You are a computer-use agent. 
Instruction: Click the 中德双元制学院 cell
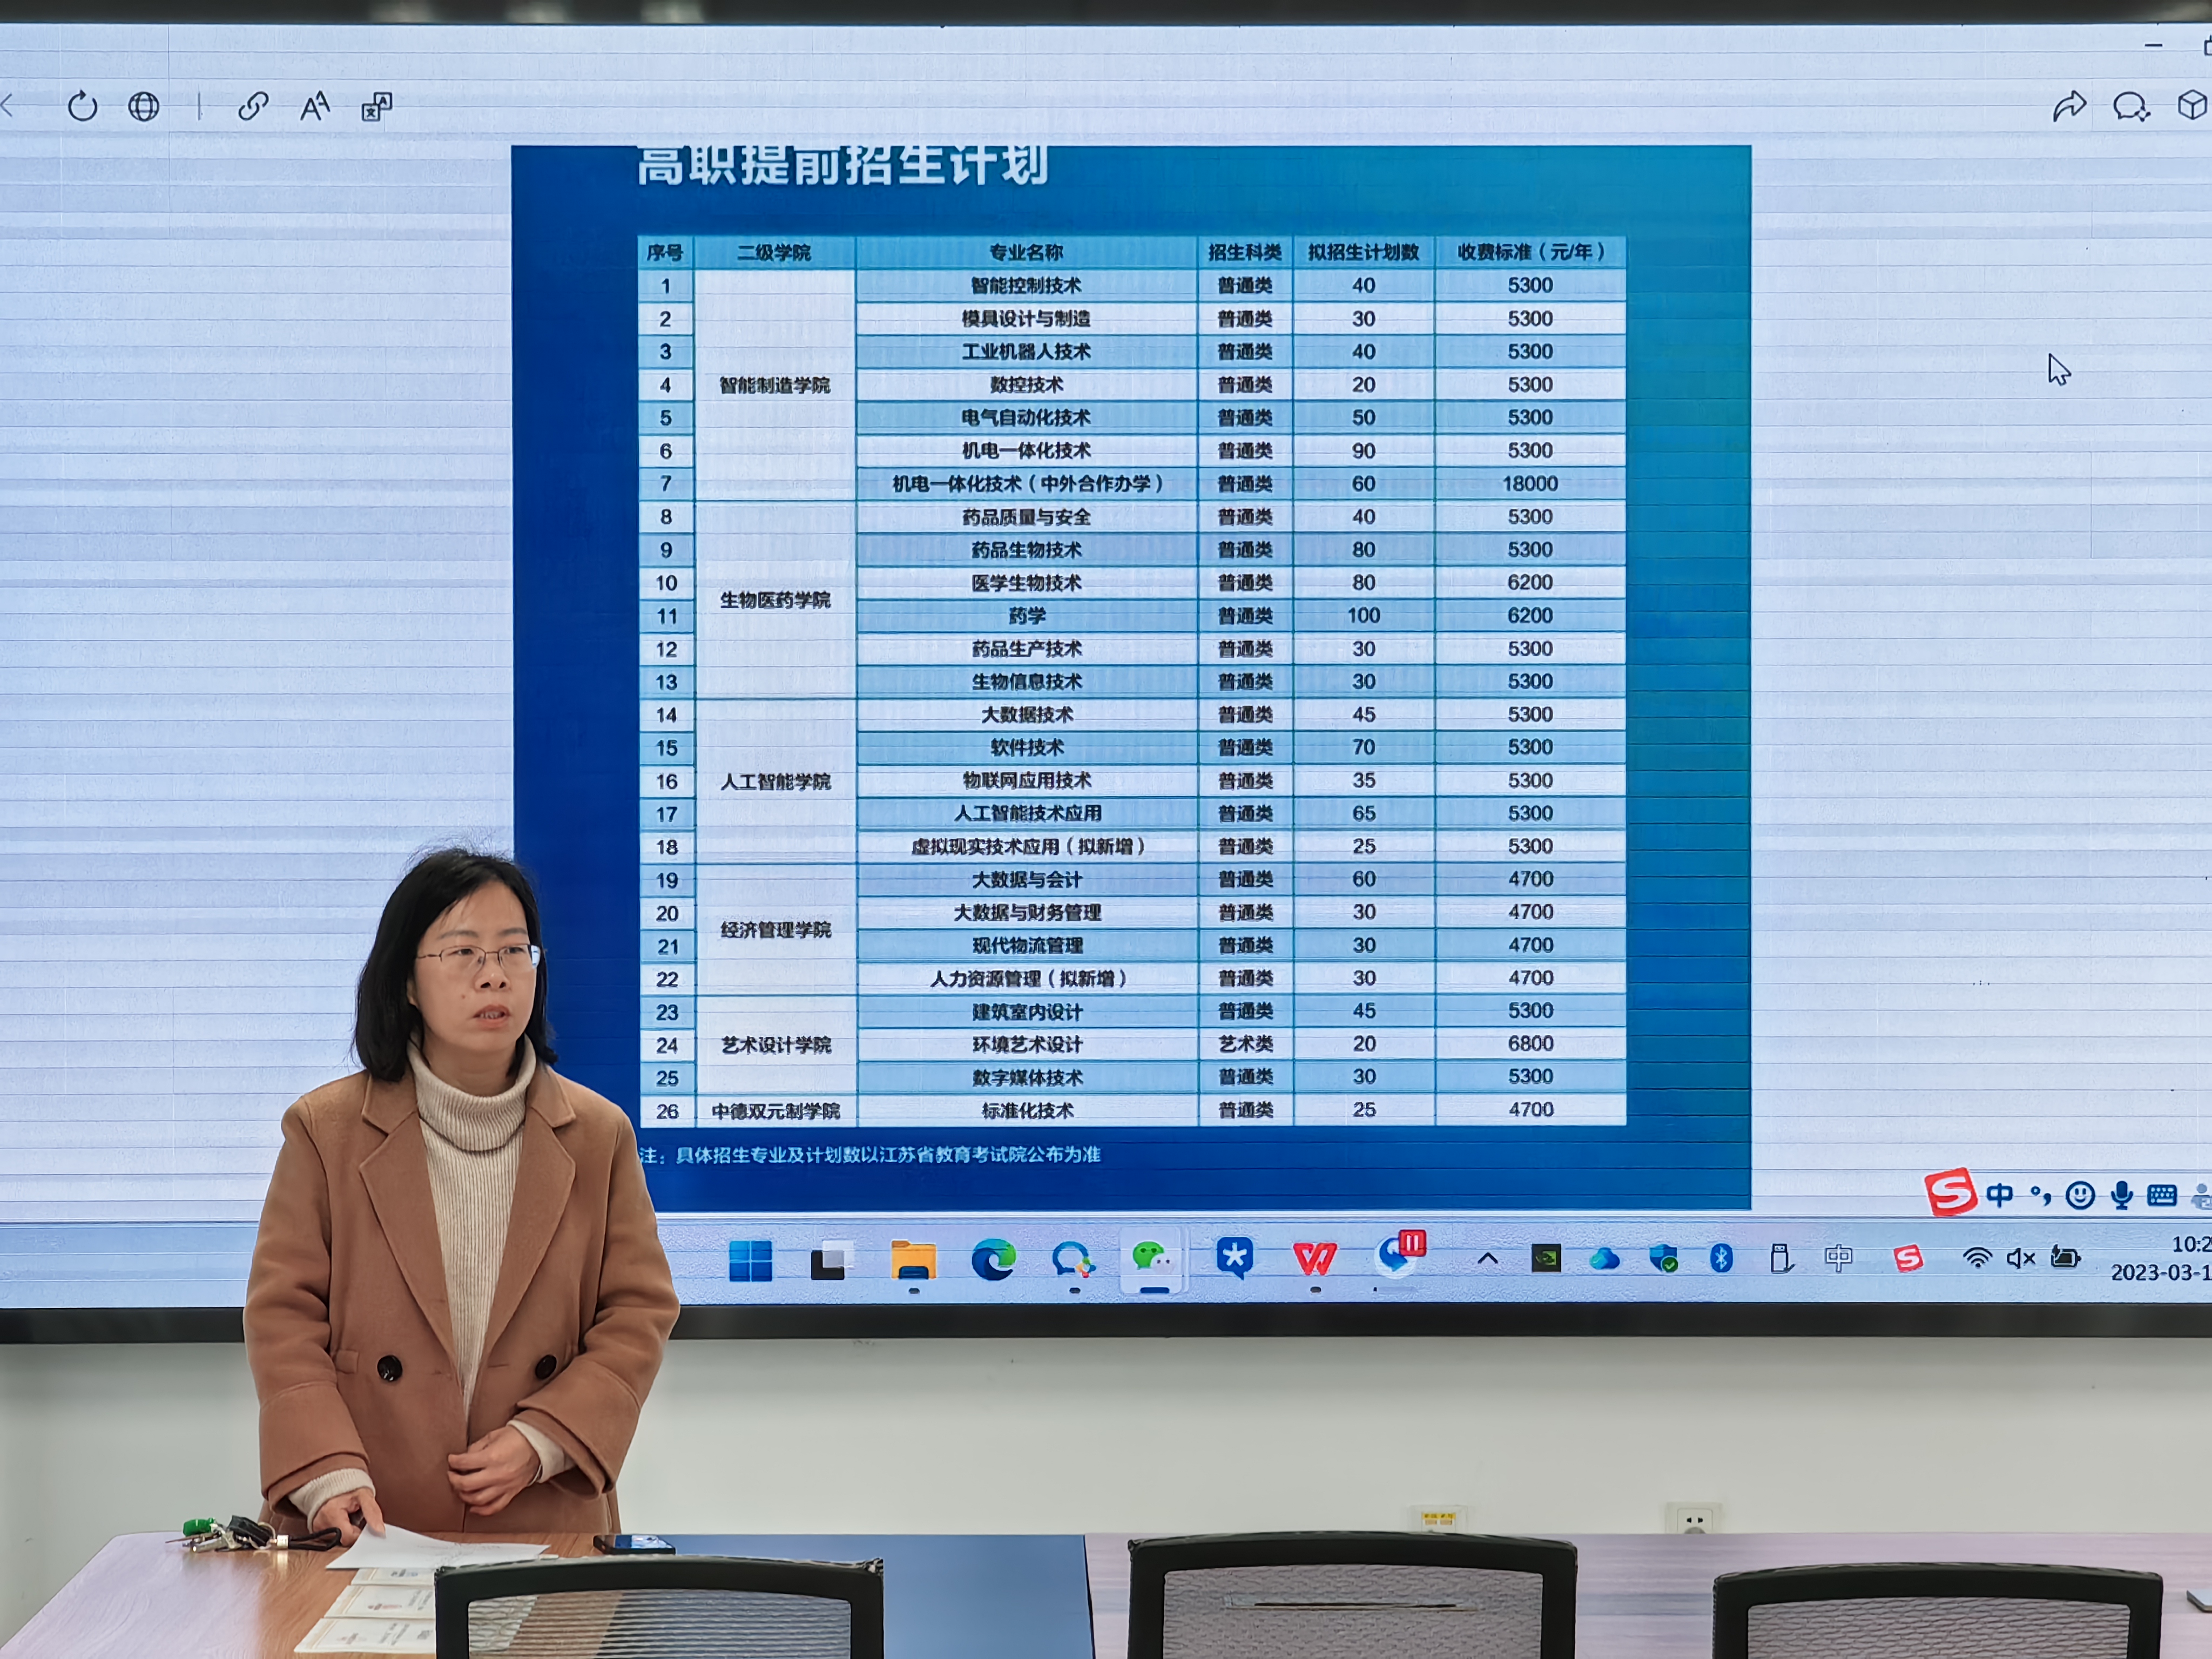pos(775,1111)
